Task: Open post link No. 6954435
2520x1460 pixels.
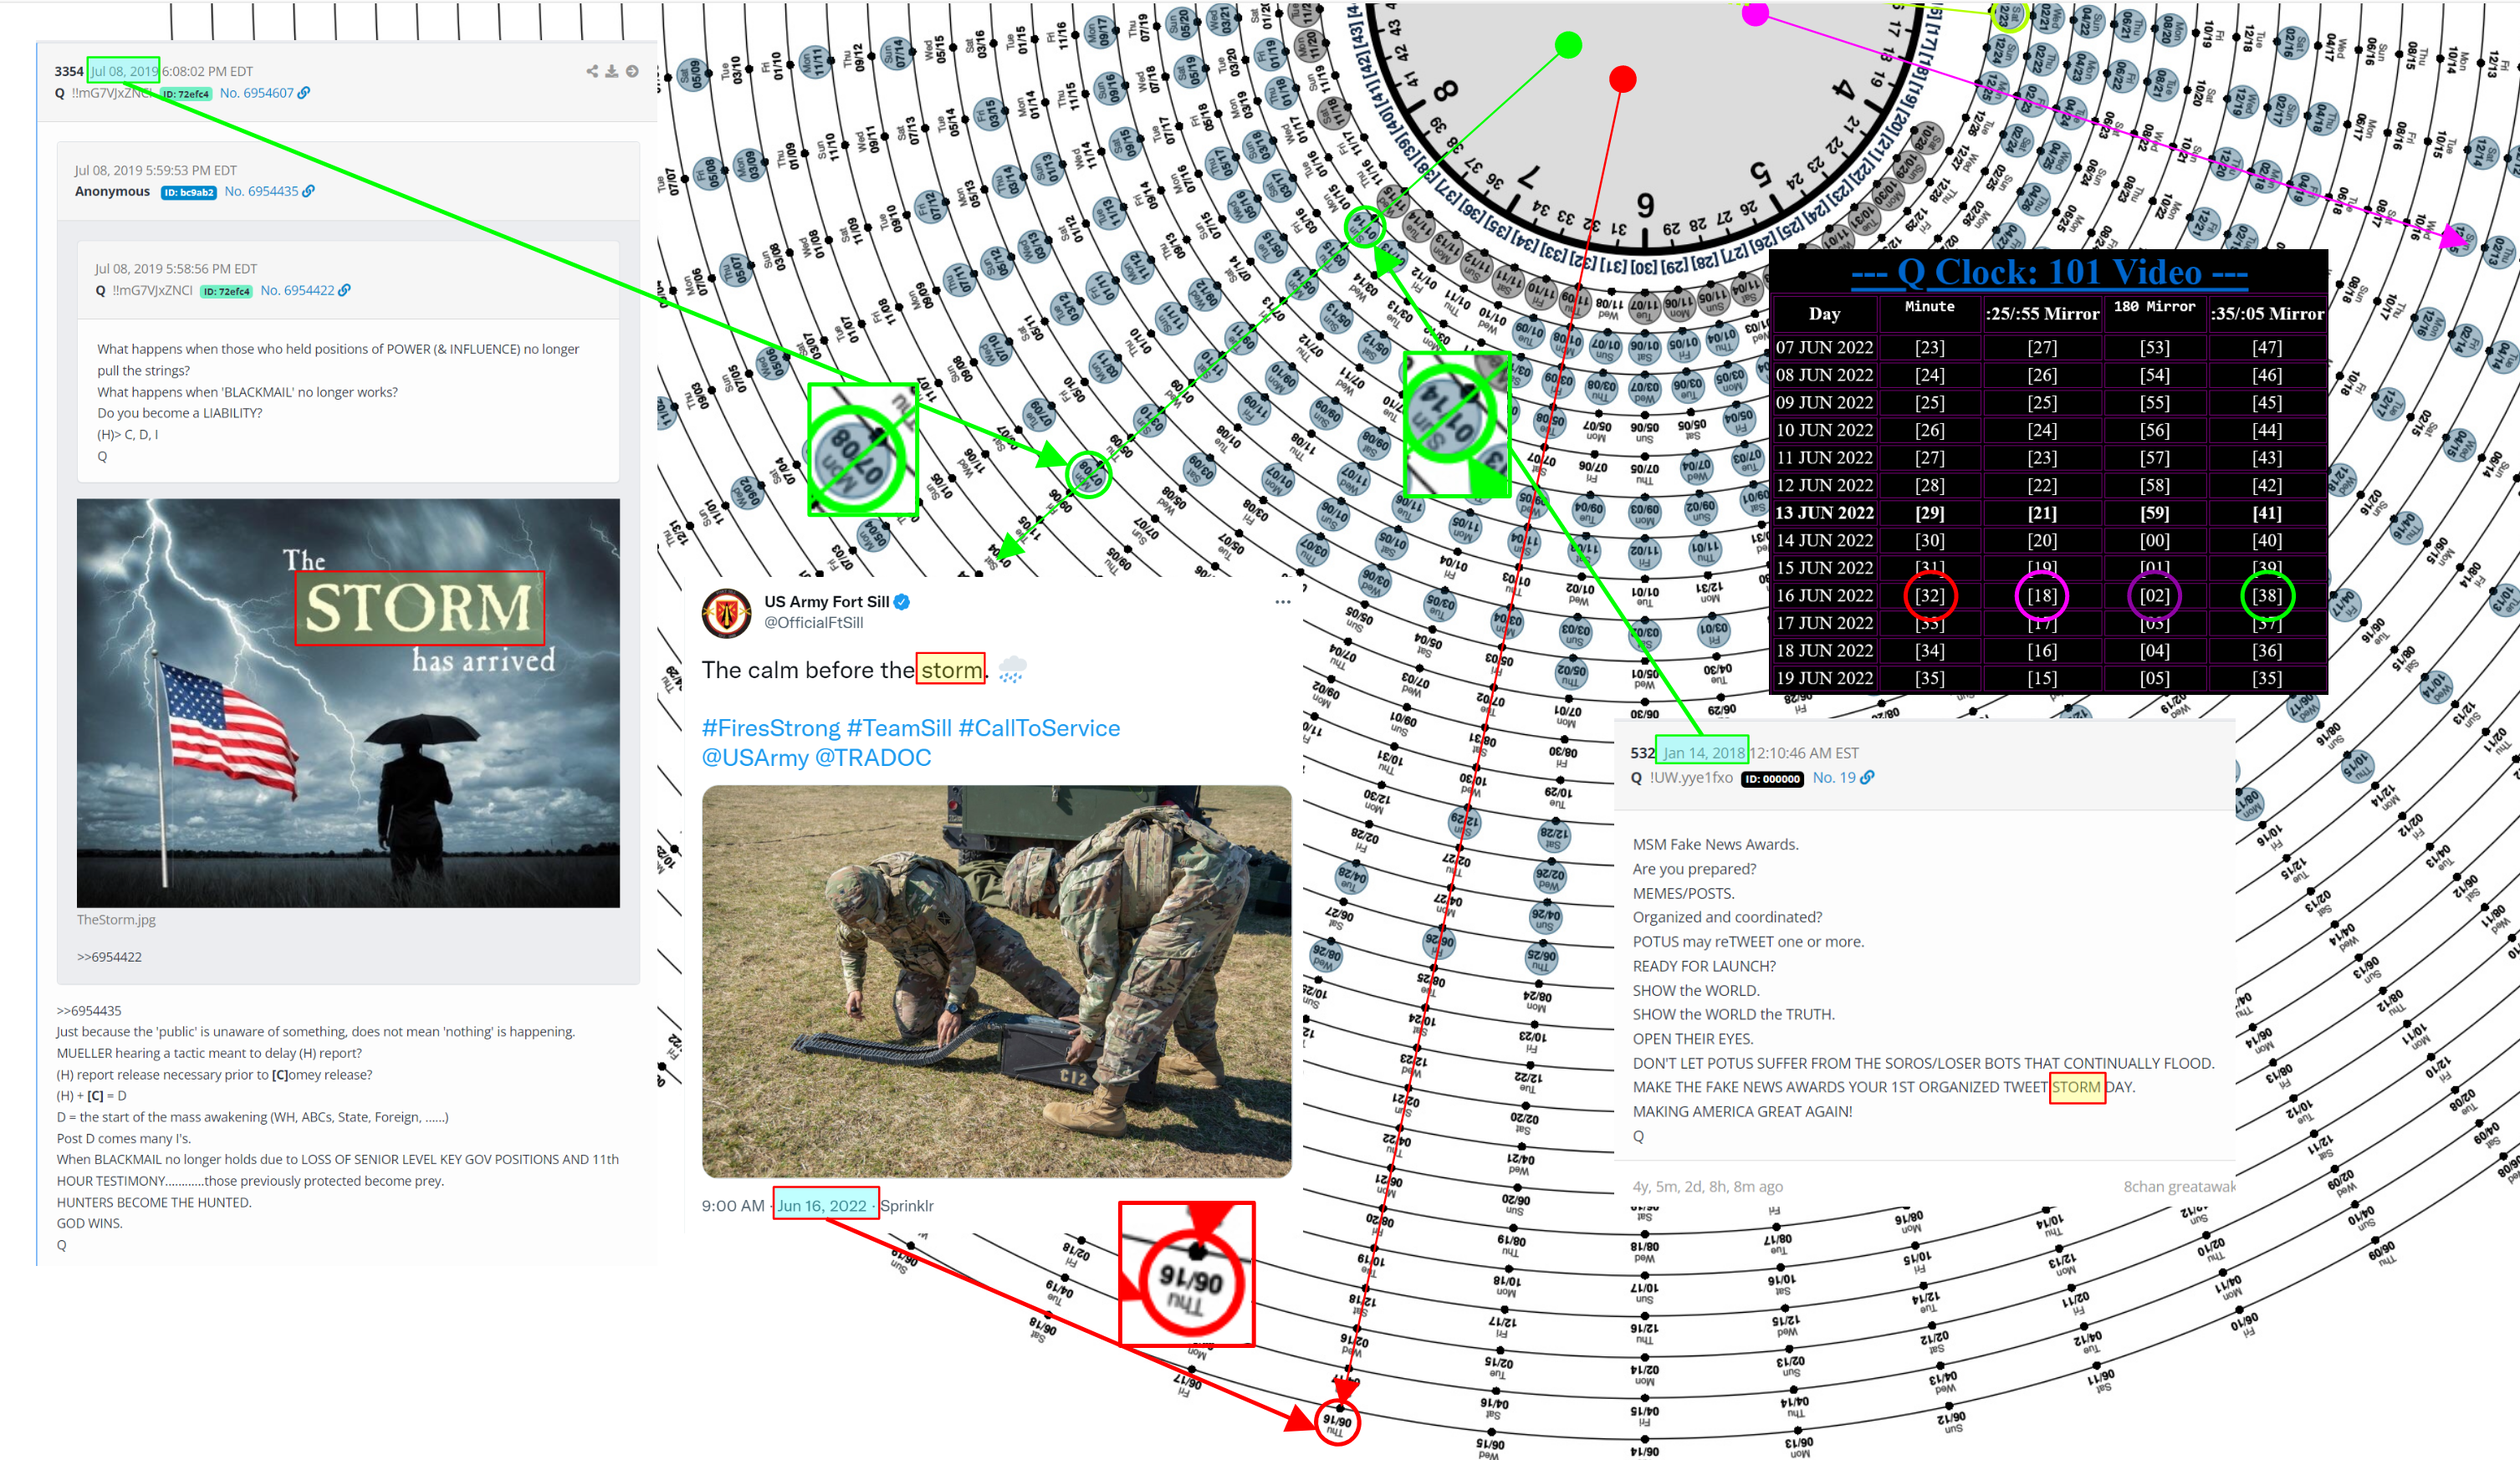Action: [261, 191]
